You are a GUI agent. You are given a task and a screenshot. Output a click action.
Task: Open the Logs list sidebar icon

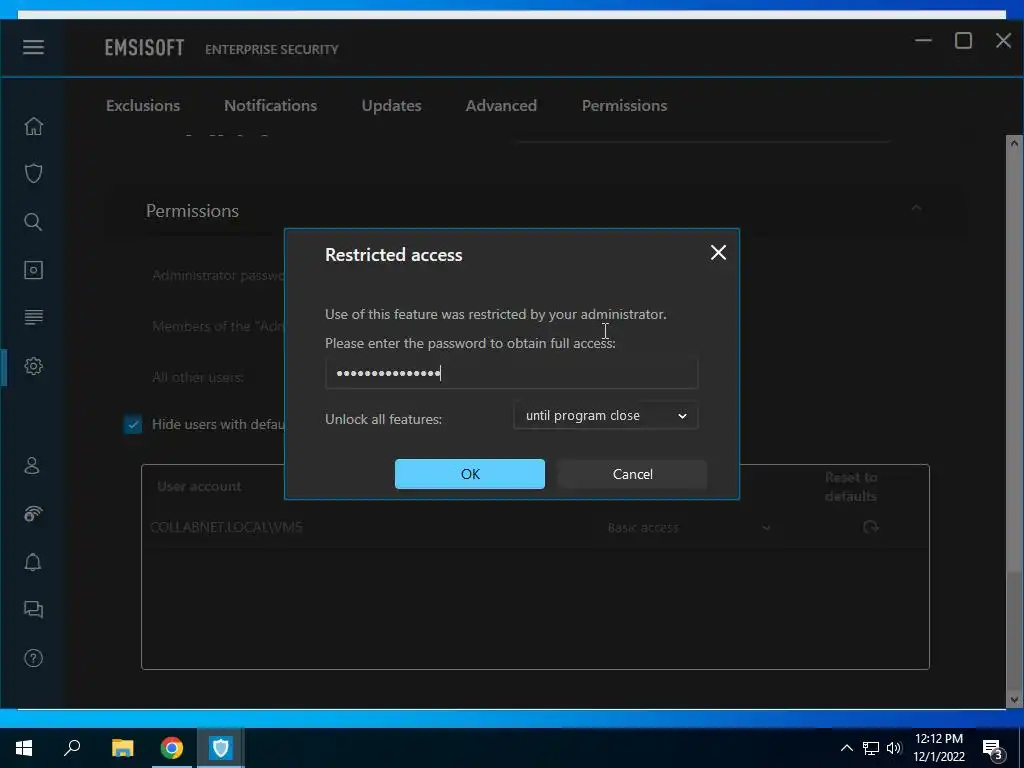33,317
